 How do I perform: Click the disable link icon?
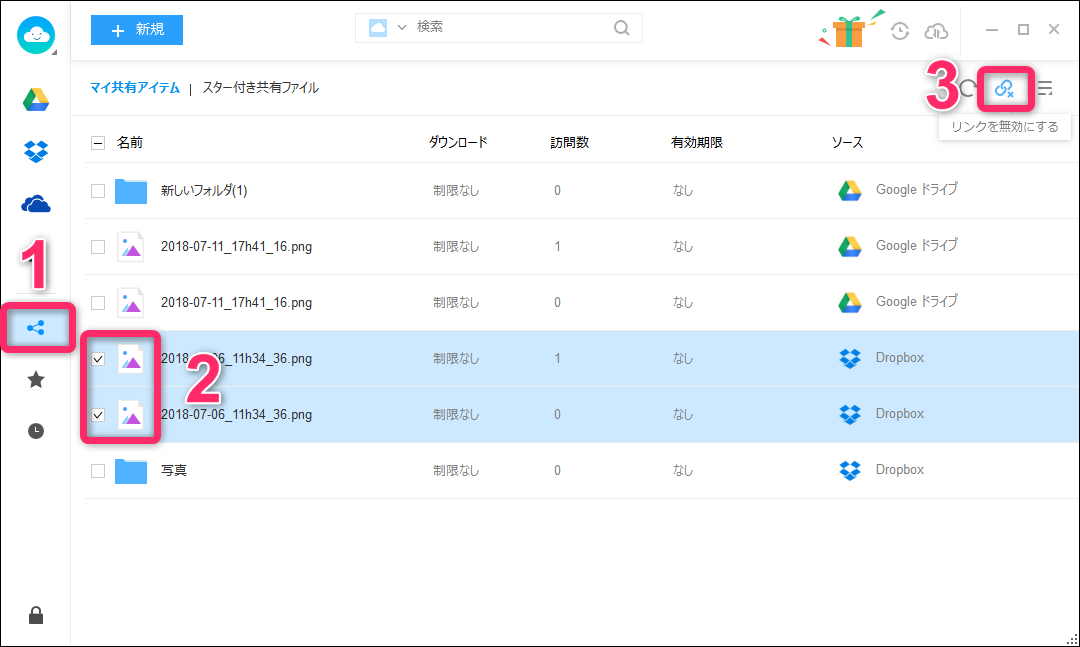point(1005,88)
